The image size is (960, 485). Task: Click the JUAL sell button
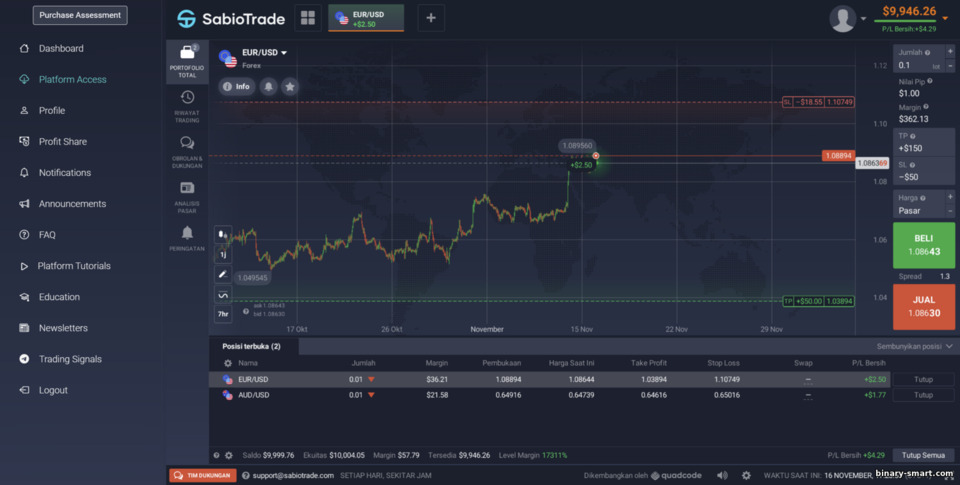923,307
